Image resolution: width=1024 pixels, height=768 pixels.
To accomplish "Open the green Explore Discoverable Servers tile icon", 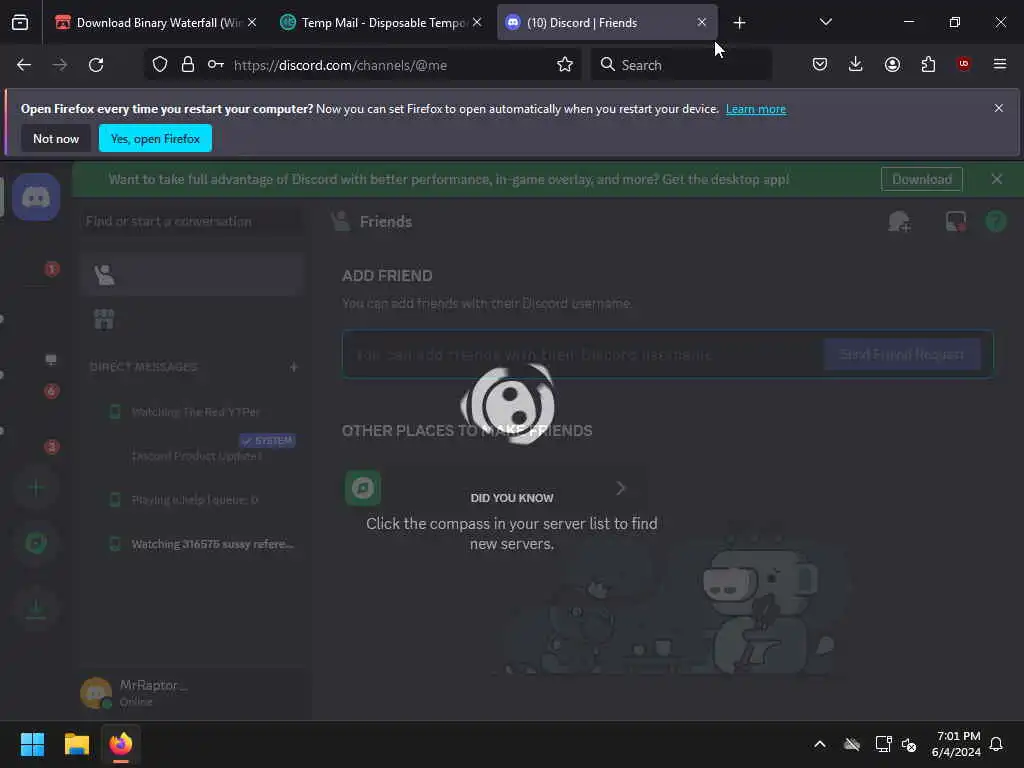I will coord(363,488).
